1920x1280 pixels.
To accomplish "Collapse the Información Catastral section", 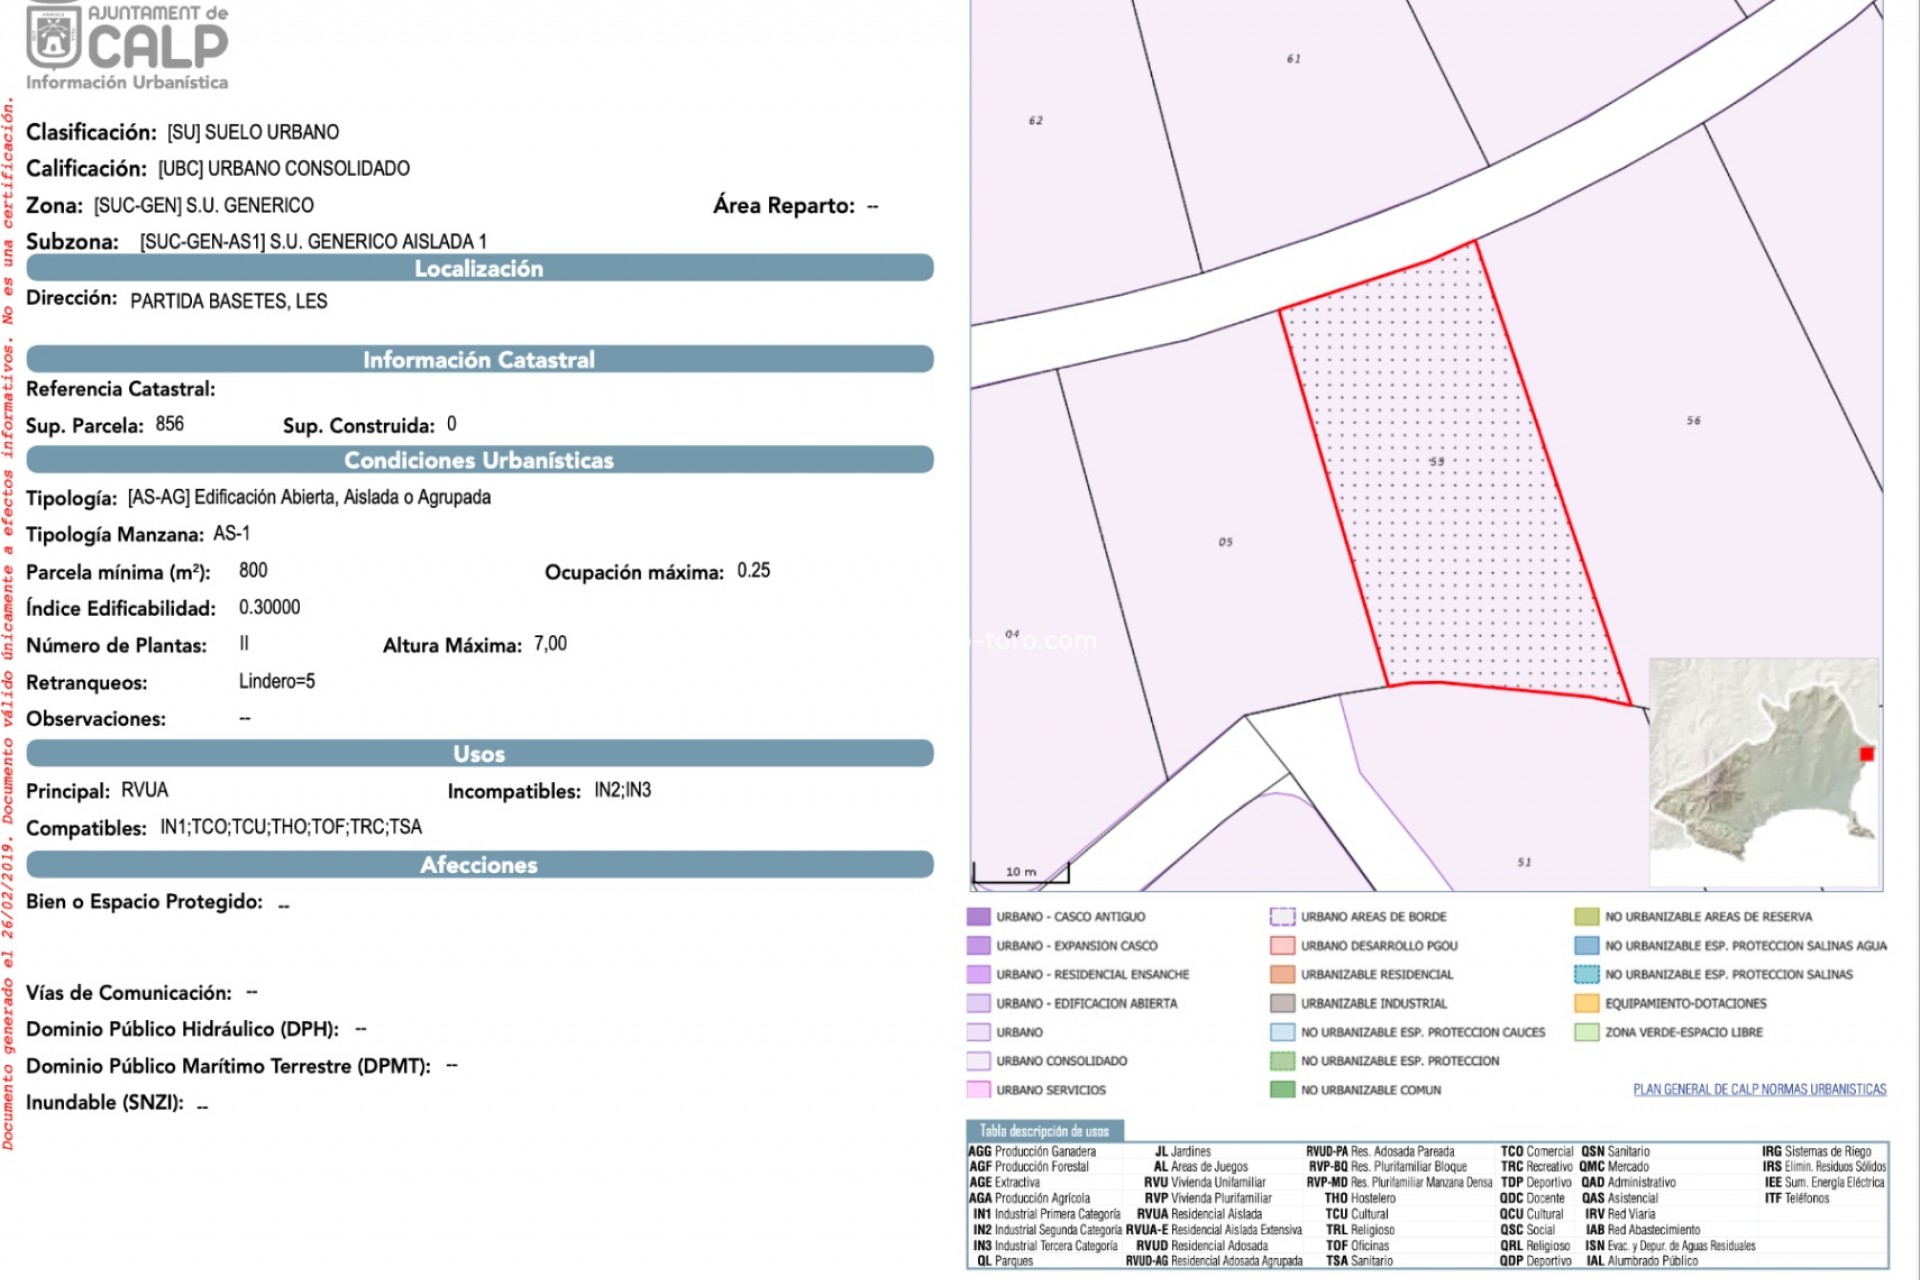I will point(480,359).
